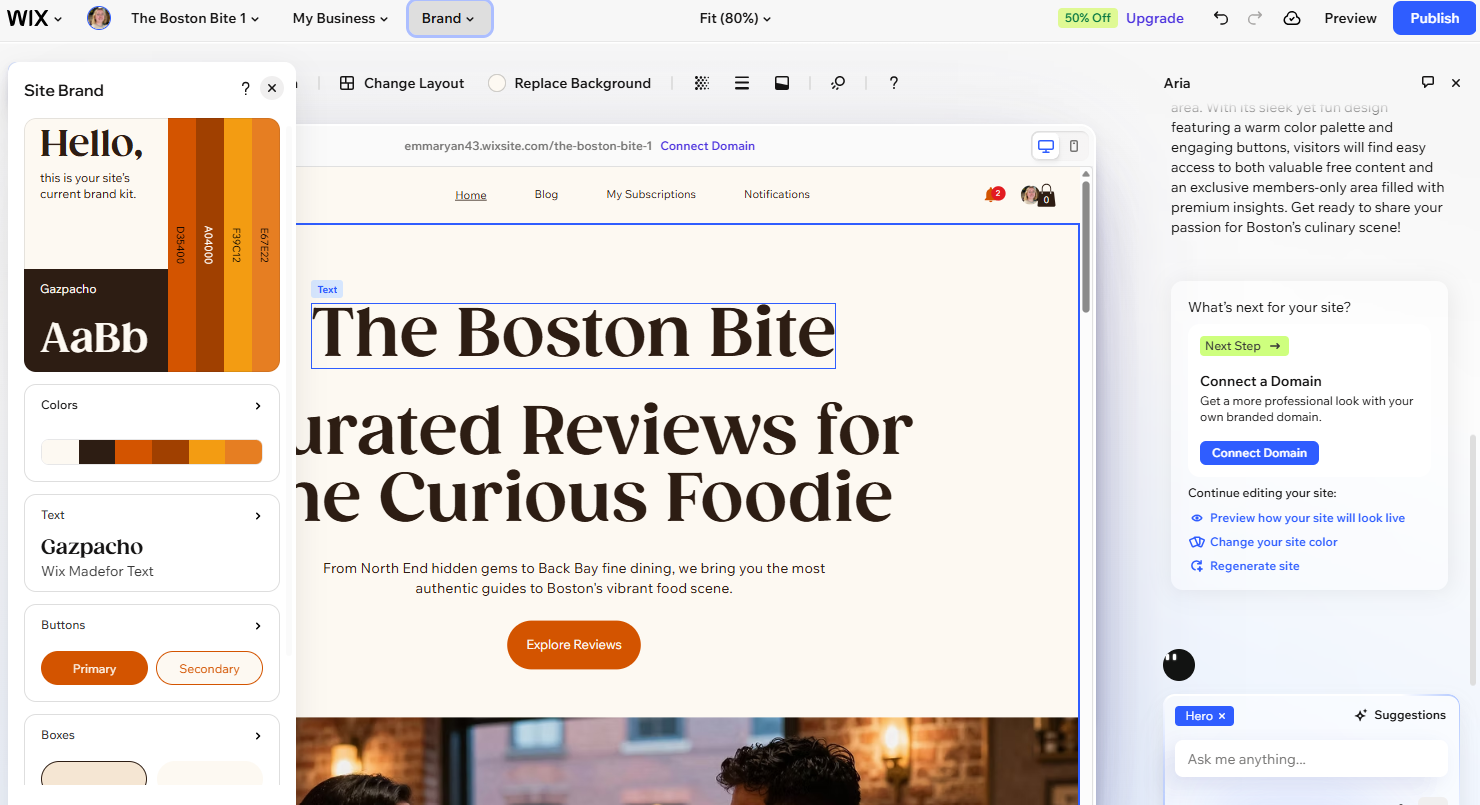Image resolution: width=1480 pixels, height=805 pixels.
Task: Click the Next Step badge
Action: pyautogui.click(x=1244, y=346)
